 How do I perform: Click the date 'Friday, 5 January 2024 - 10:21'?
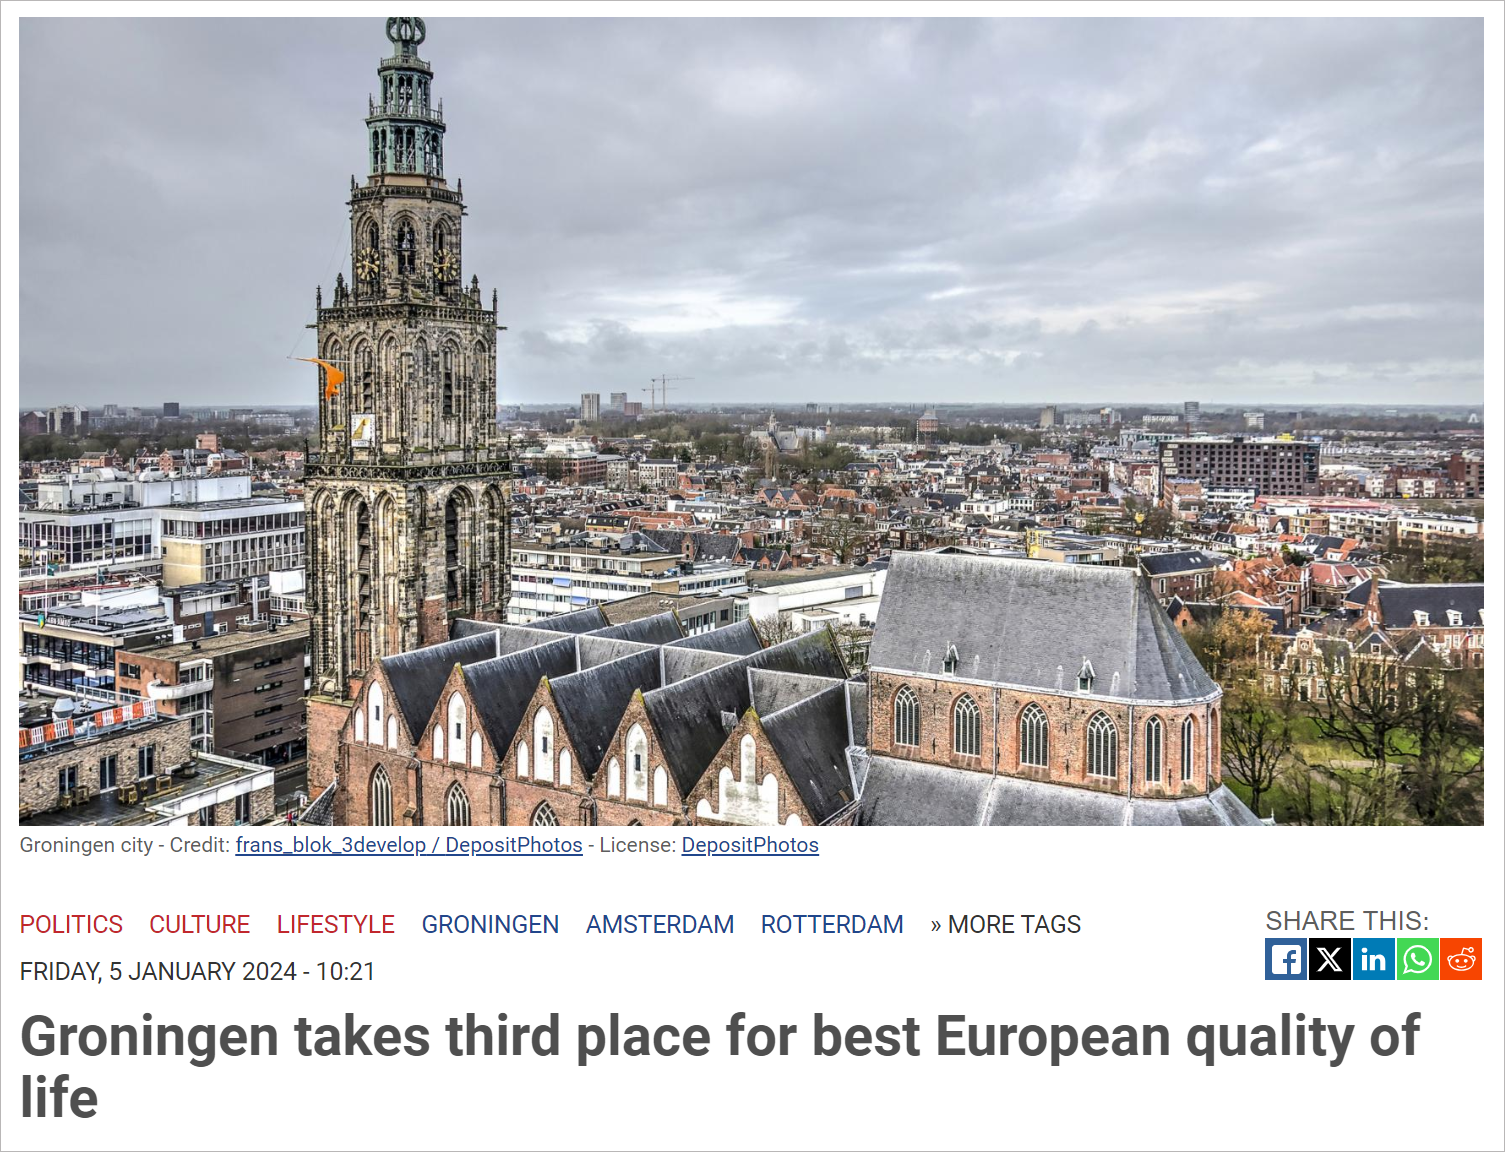pos(197,972)
